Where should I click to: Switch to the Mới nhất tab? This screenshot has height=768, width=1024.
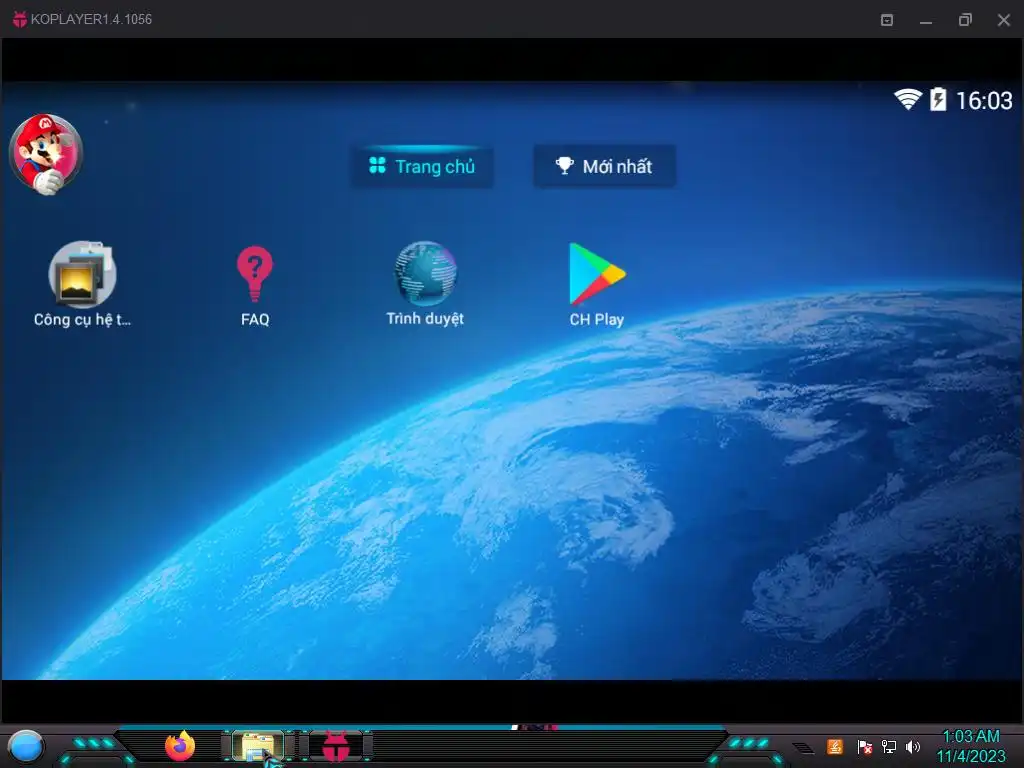coord(604,167)
